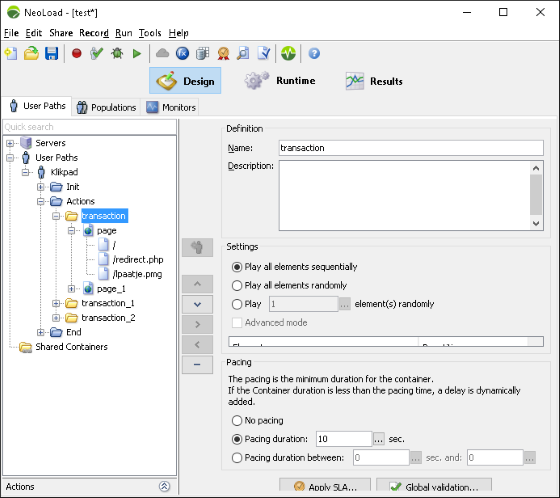
Task: Create a new project with toolbar icon
Action: [x=11, y=54]
